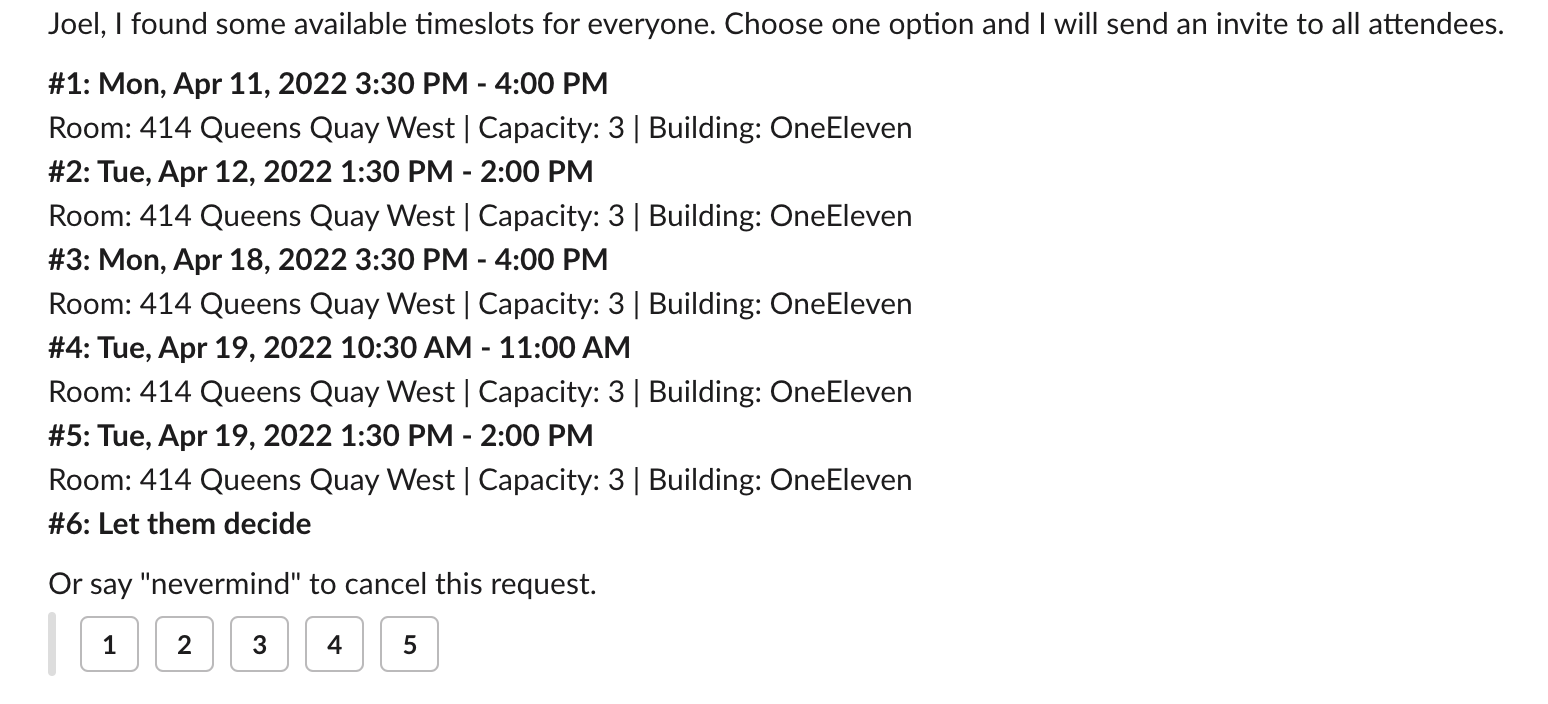Image resolution: width=1548 pixels, height=704 pixels.
Task: Click the #5 Tue, Apr 19 1:30 PM heading
Action: pyautogui.click(x=320, y=436)
